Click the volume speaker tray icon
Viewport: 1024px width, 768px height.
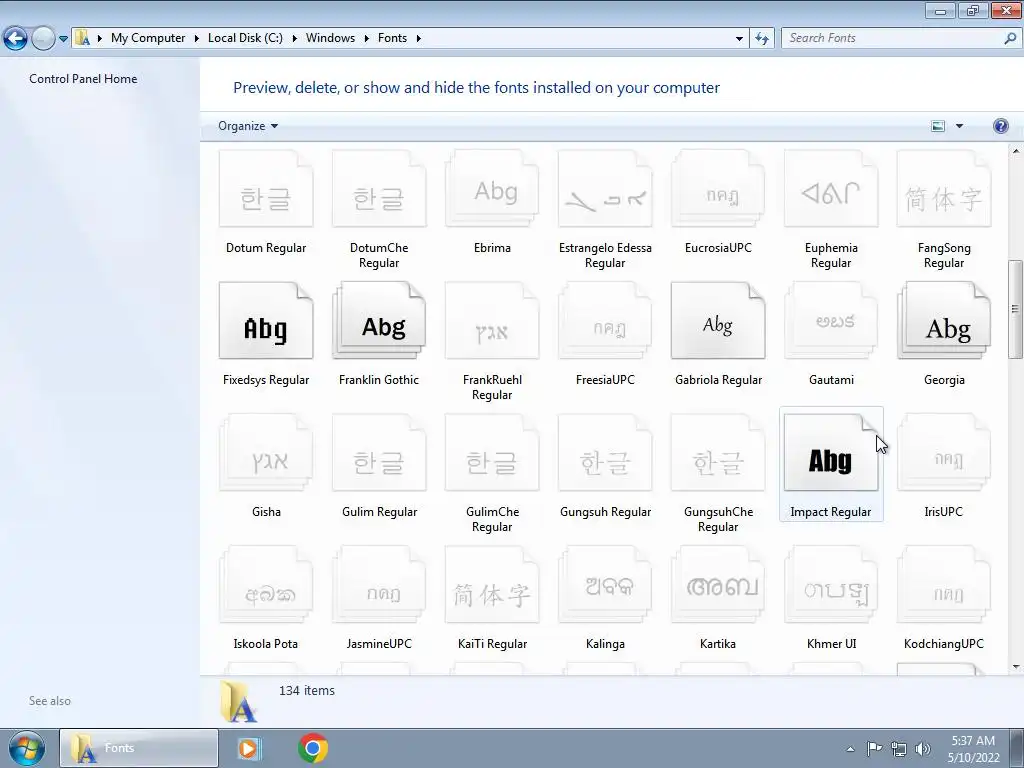tap(923, 749)
